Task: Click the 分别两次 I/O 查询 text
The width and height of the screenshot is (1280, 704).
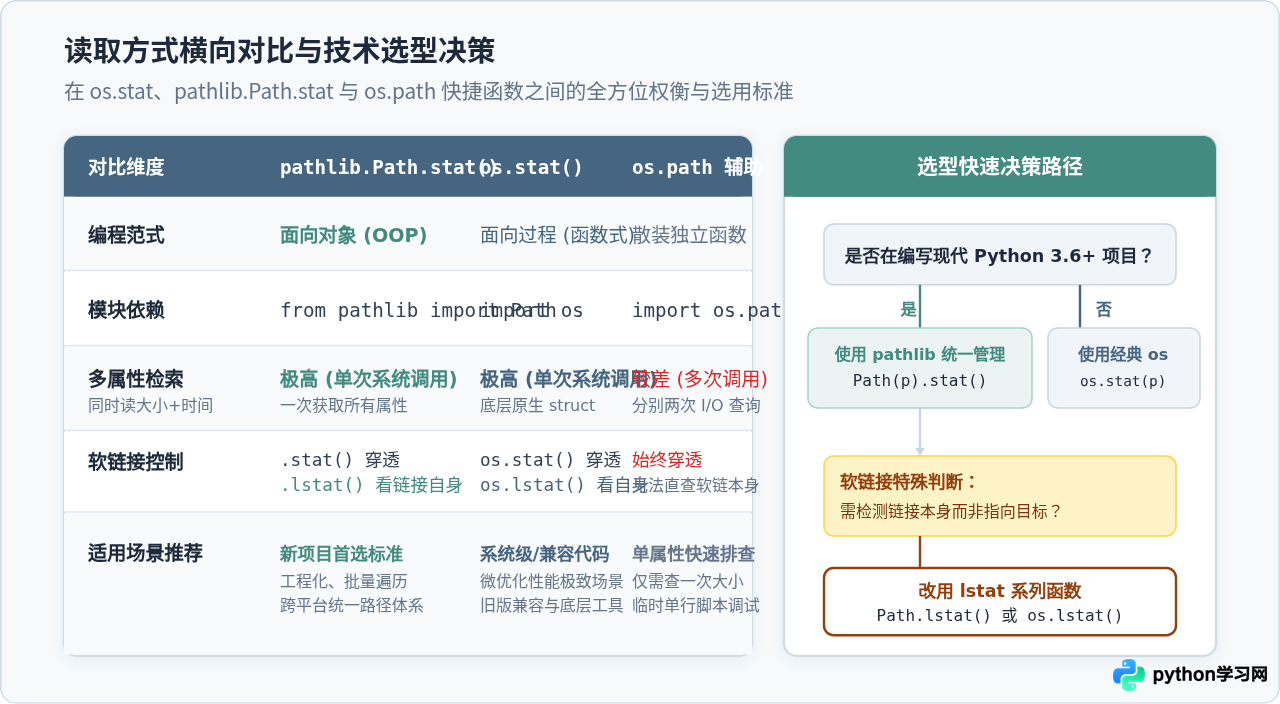Action: pyautogui.click(x=696, y=405)
